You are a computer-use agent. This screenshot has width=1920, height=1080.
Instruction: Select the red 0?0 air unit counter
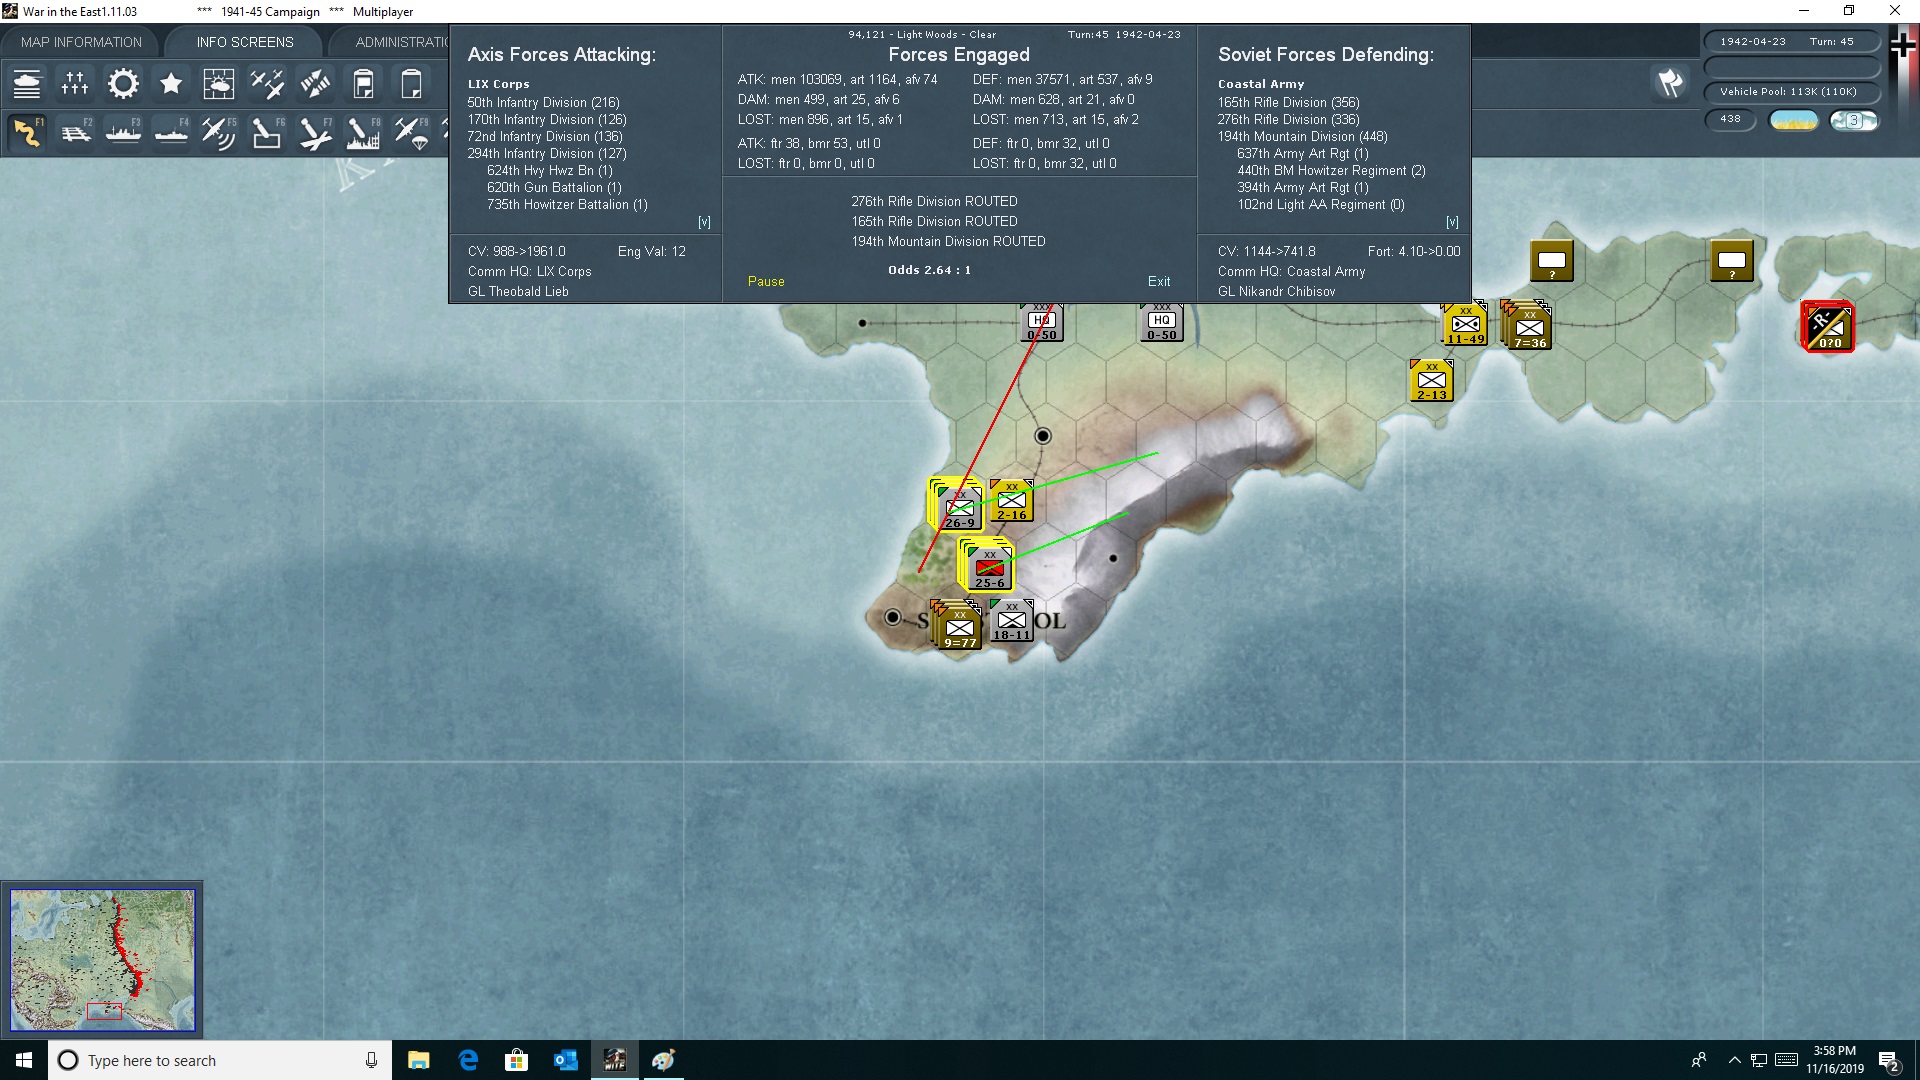(x=1828, y=326)
